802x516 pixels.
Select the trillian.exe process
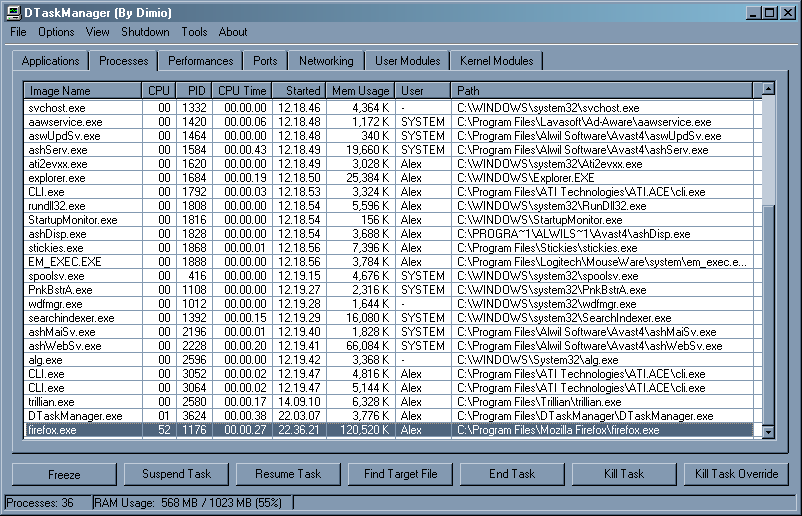click(x=389, y=401)
